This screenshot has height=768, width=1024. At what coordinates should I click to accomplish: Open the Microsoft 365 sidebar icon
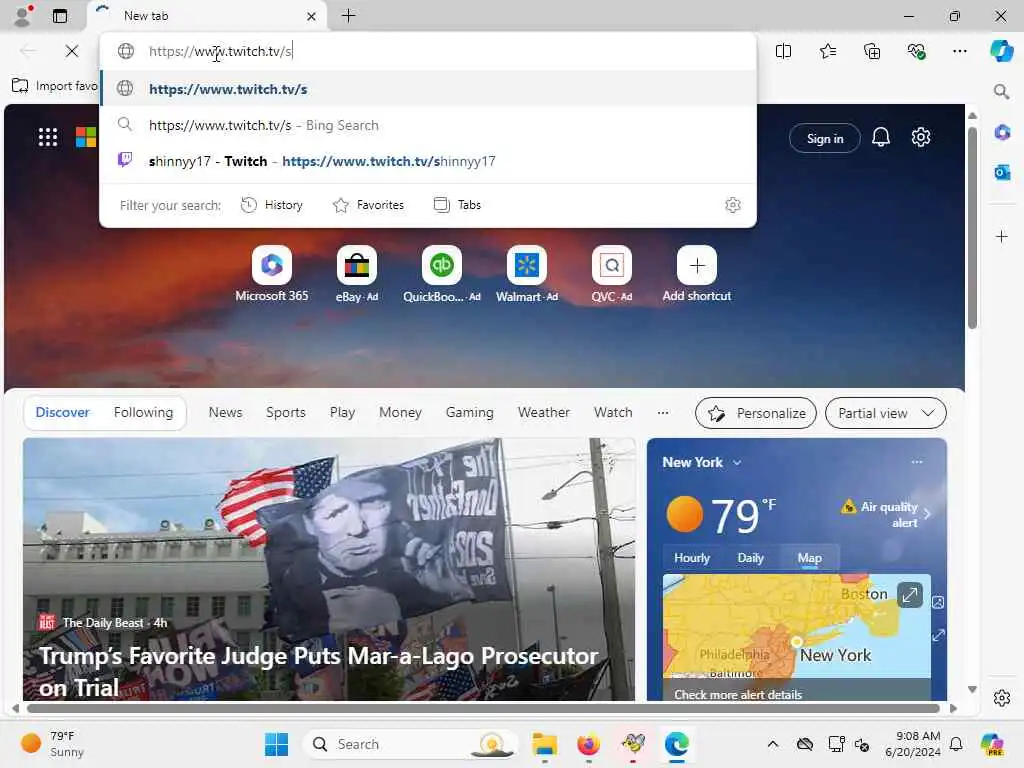[x=1002, y=133]
